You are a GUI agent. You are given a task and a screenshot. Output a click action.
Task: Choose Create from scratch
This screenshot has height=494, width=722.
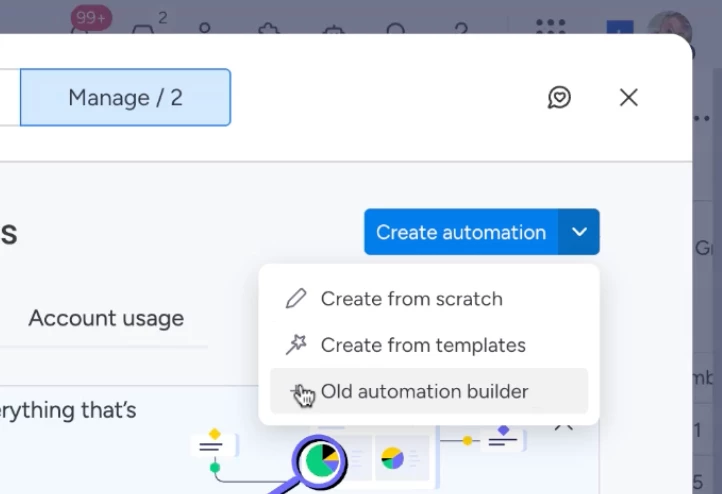(411, 298)
